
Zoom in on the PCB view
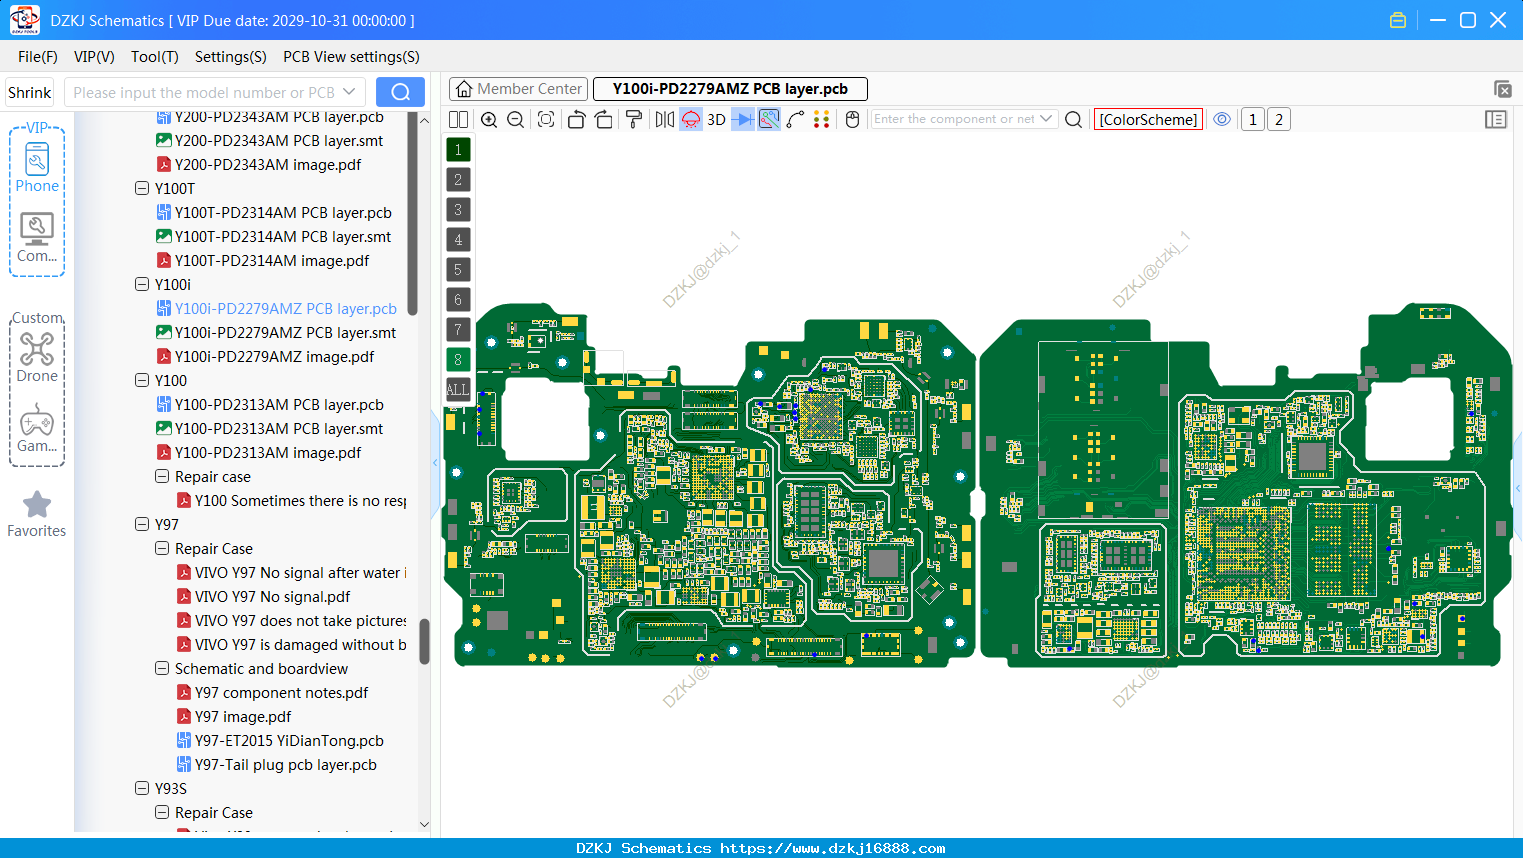tap(489, 120)
